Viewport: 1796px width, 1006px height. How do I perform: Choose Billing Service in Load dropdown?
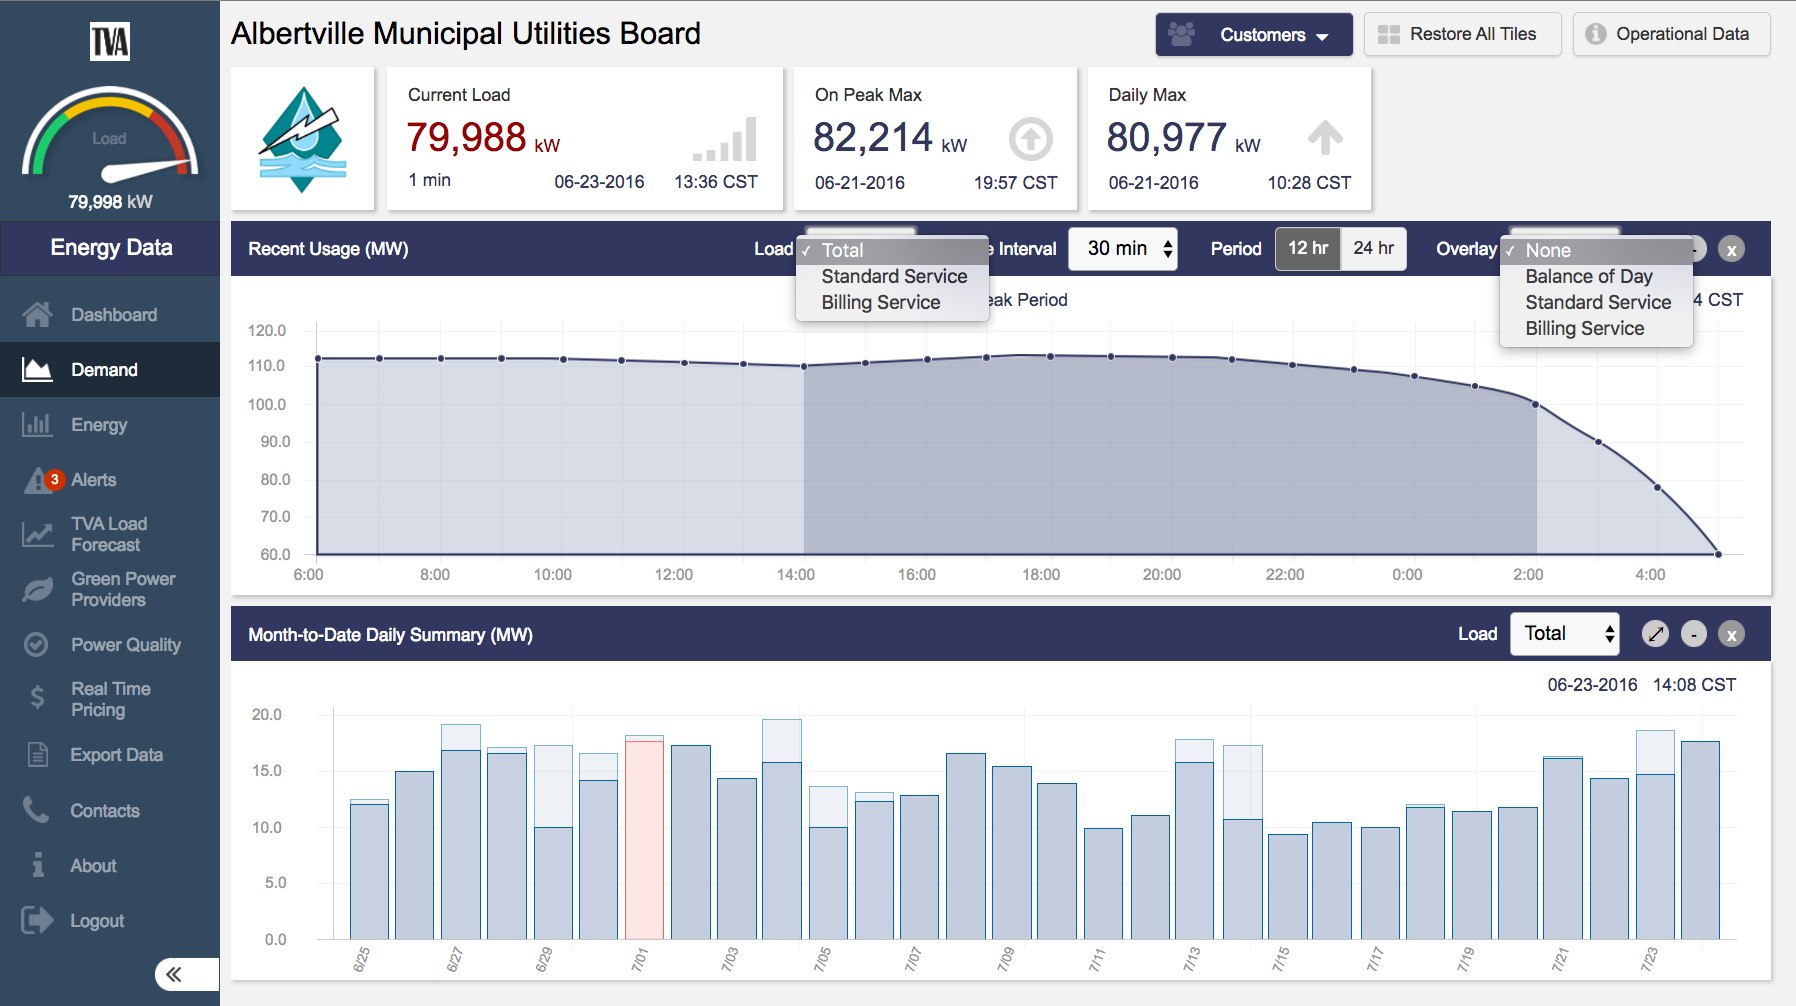[892, 303]
